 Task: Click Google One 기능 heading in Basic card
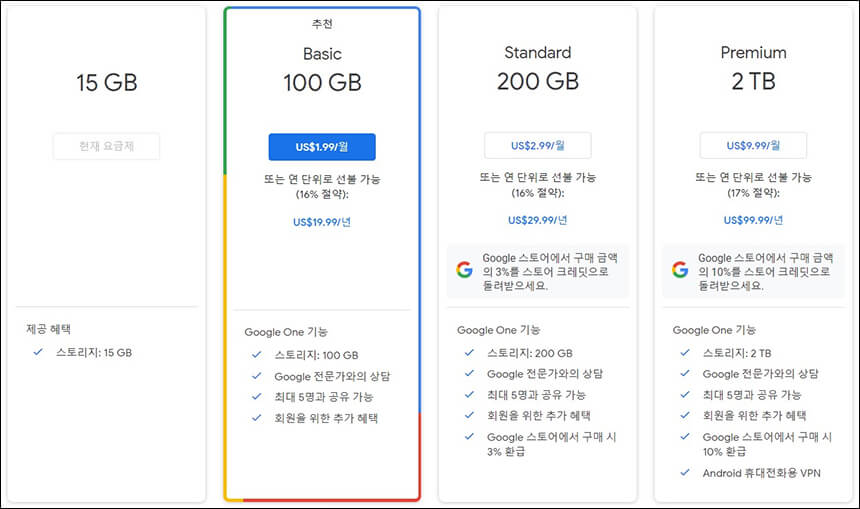(x=286, y=332)
